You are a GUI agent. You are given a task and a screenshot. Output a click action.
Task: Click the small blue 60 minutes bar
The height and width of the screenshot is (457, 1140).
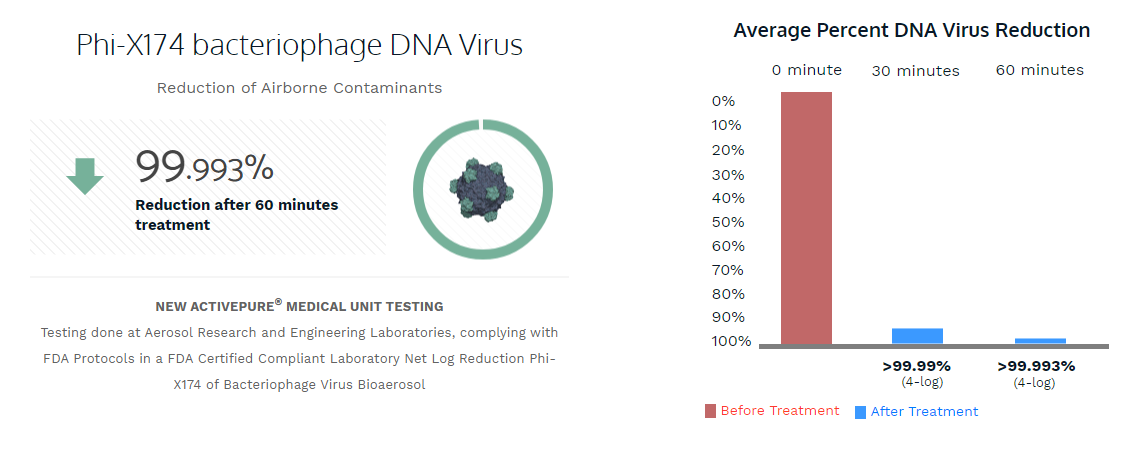(x=1040, y=341)
